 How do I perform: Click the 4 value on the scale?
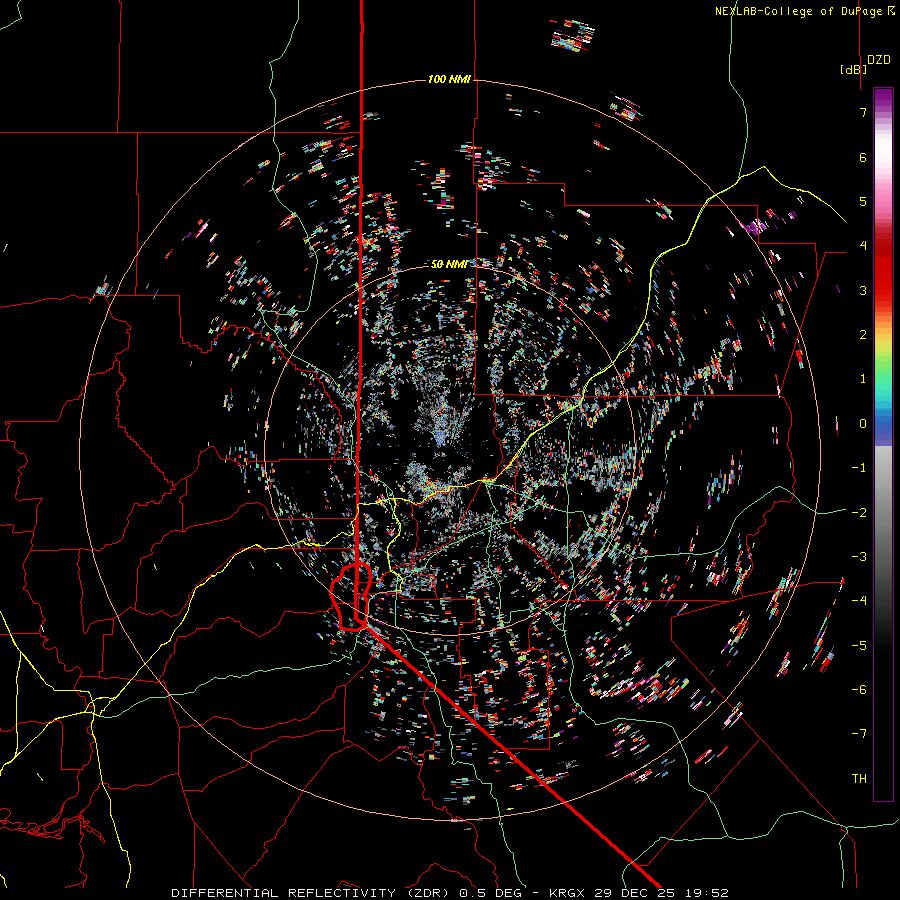863,246
